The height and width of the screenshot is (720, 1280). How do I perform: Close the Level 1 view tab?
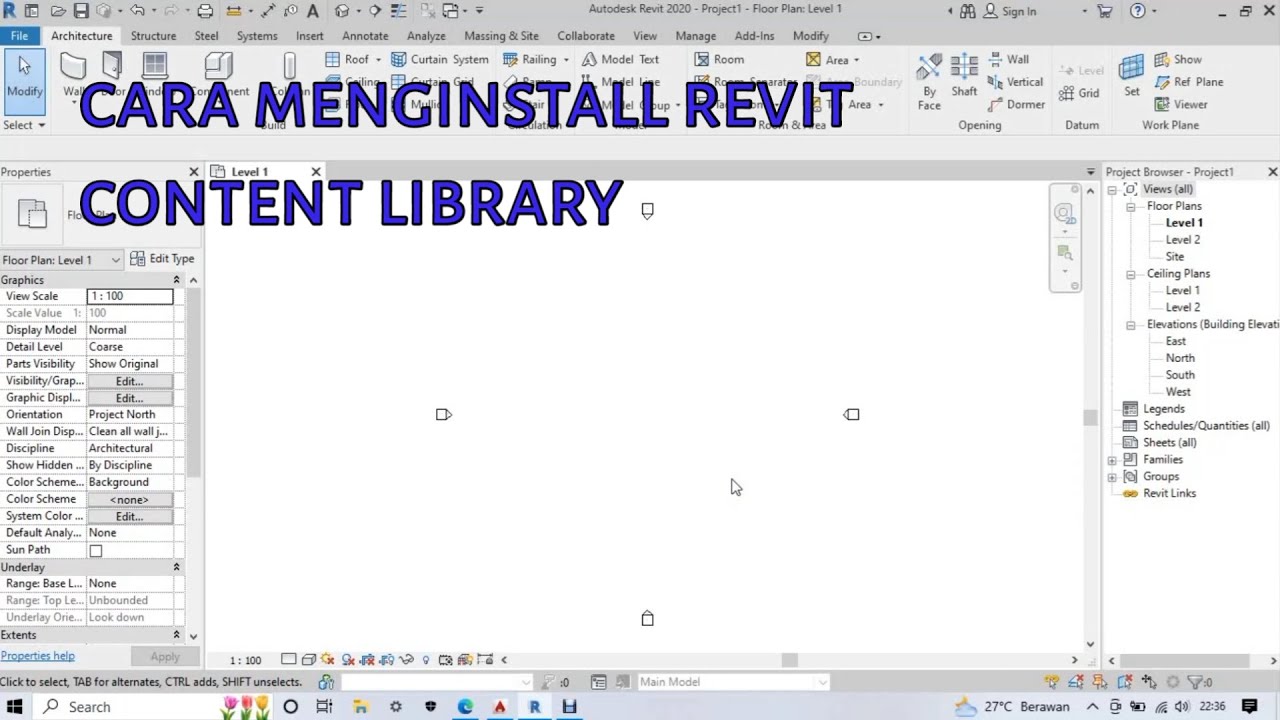pos(316,172)
